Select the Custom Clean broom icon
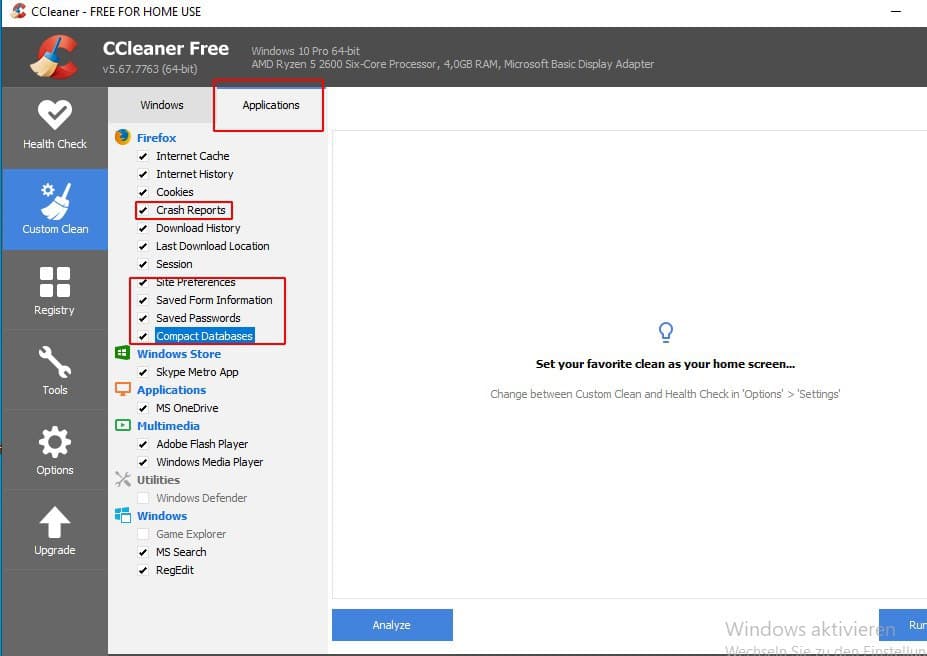The height and width of the screenshot is (656, 927). pyautogui.click(x=55, y=201)
